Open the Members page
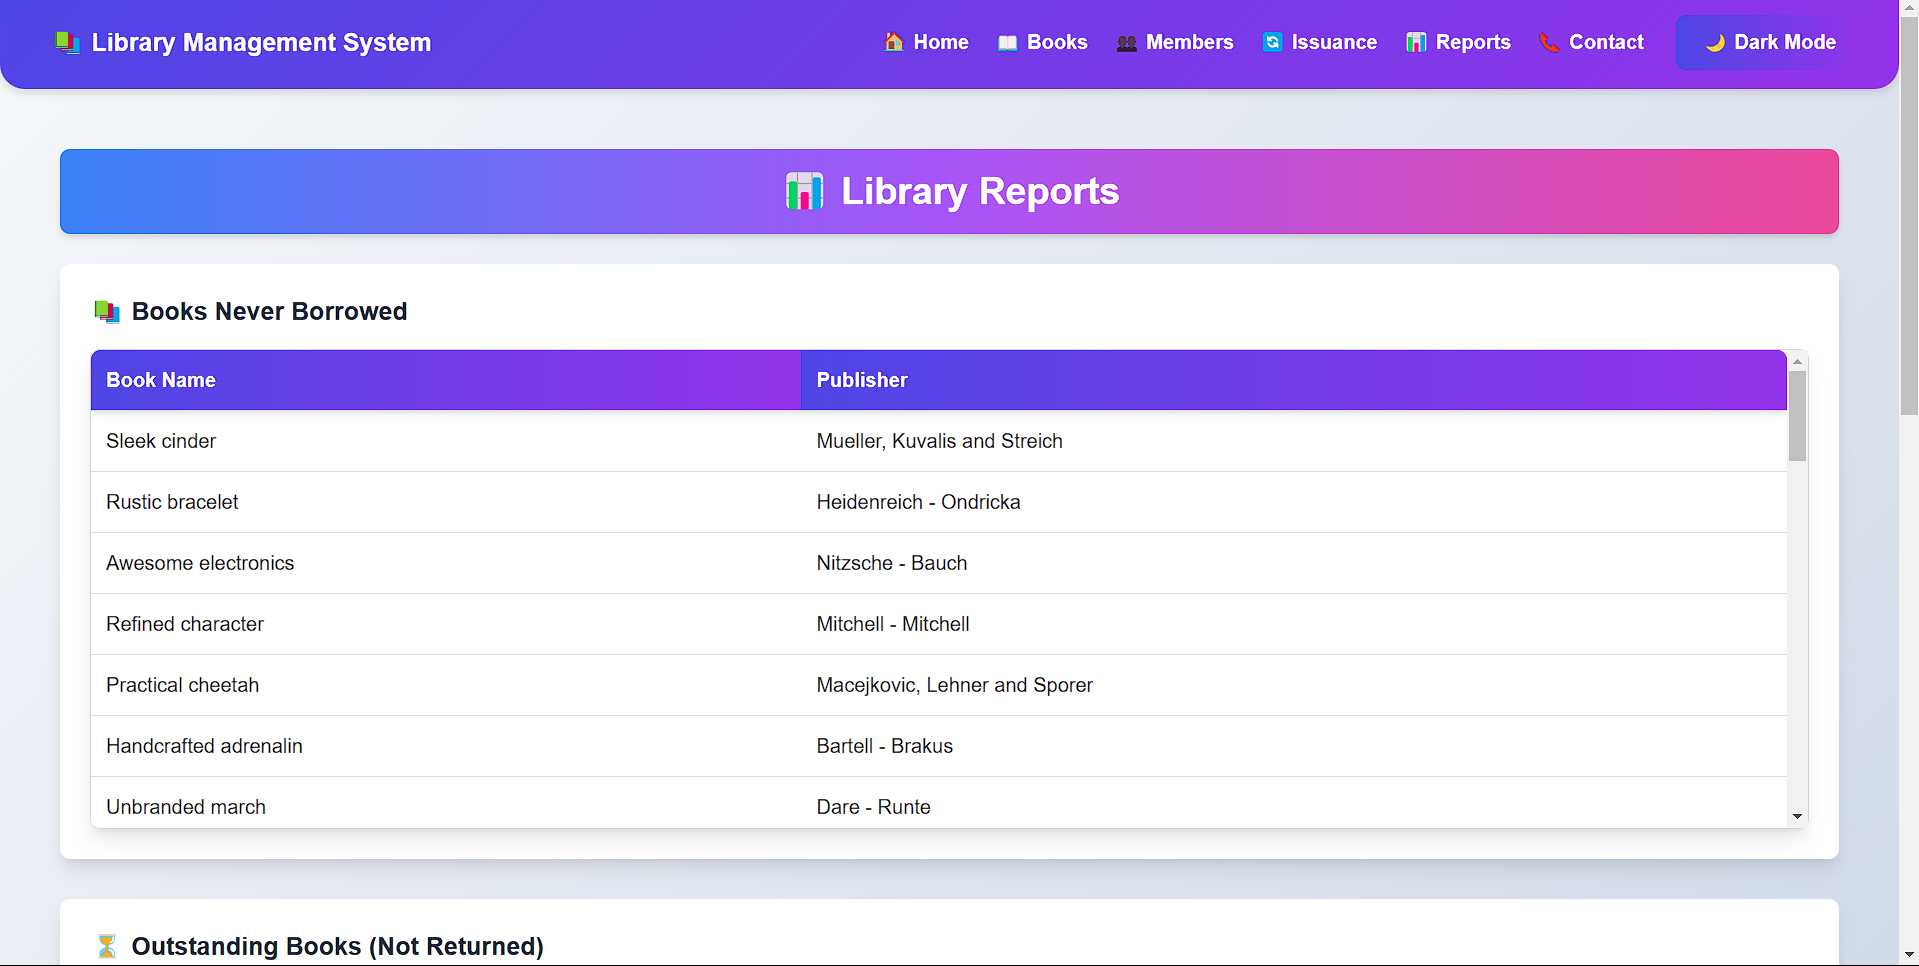 [1175, 42]
